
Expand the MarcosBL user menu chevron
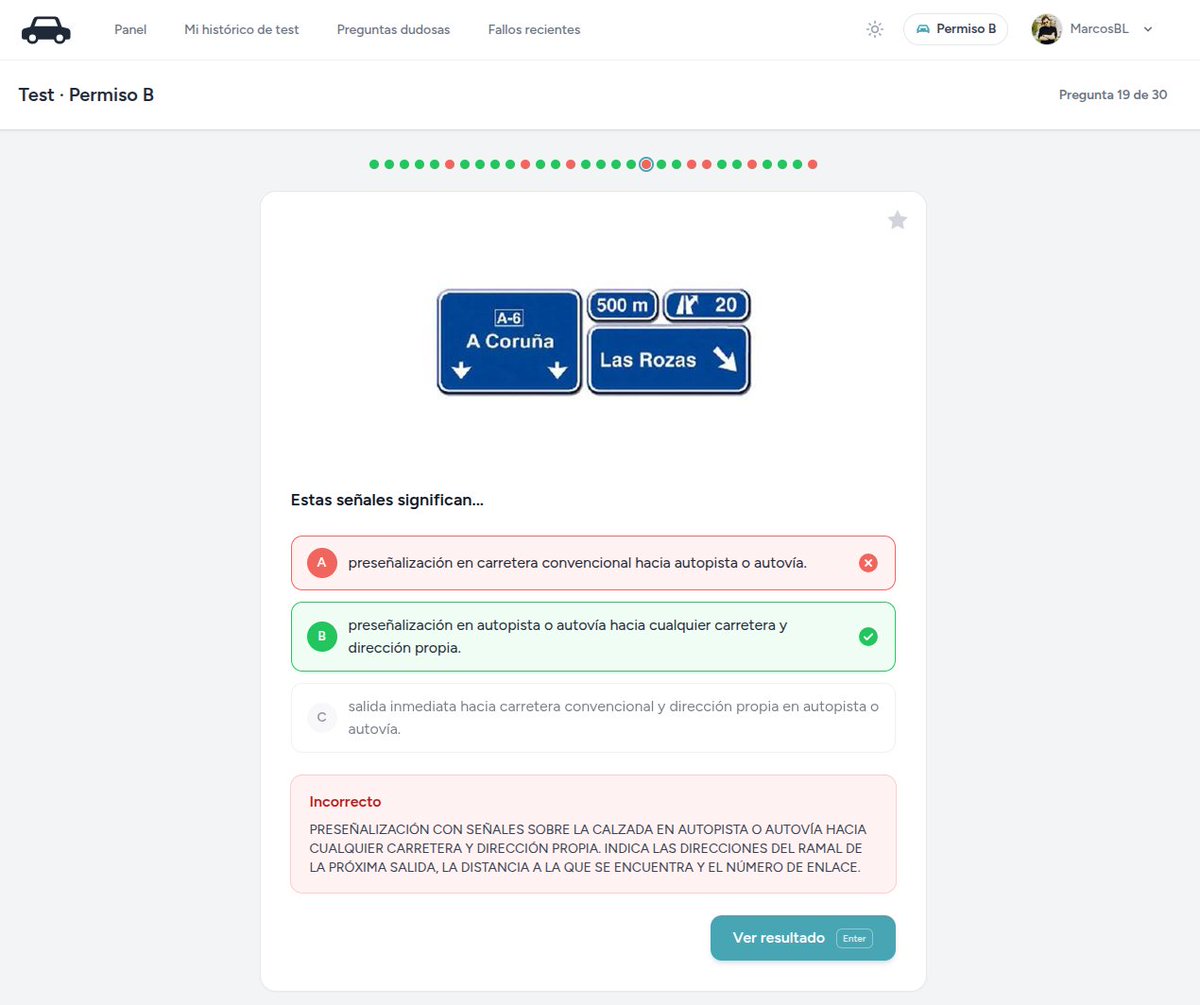pyautogui.click(x=1148, y=30)
